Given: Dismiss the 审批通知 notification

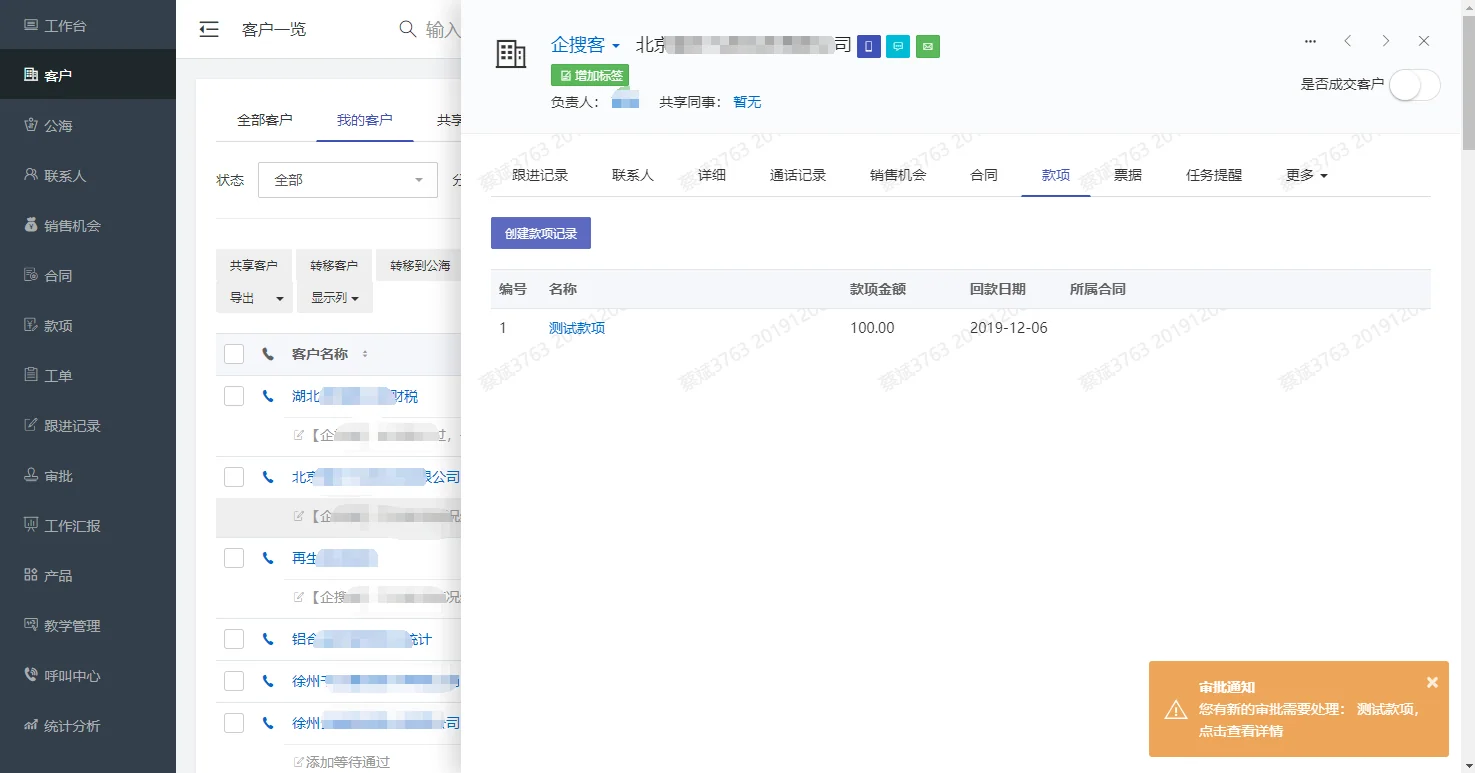Looking at the screenshot, I should tap(1432, 682).
